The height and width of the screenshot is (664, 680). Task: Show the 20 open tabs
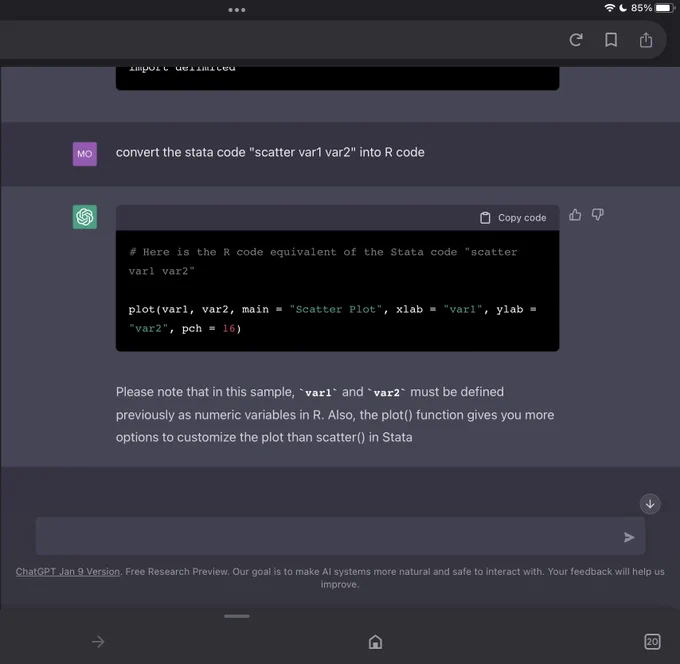pos(652,641)
